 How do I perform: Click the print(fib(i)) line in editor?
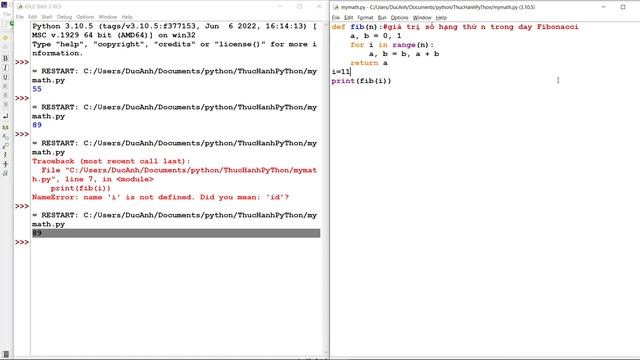(361, 81)
